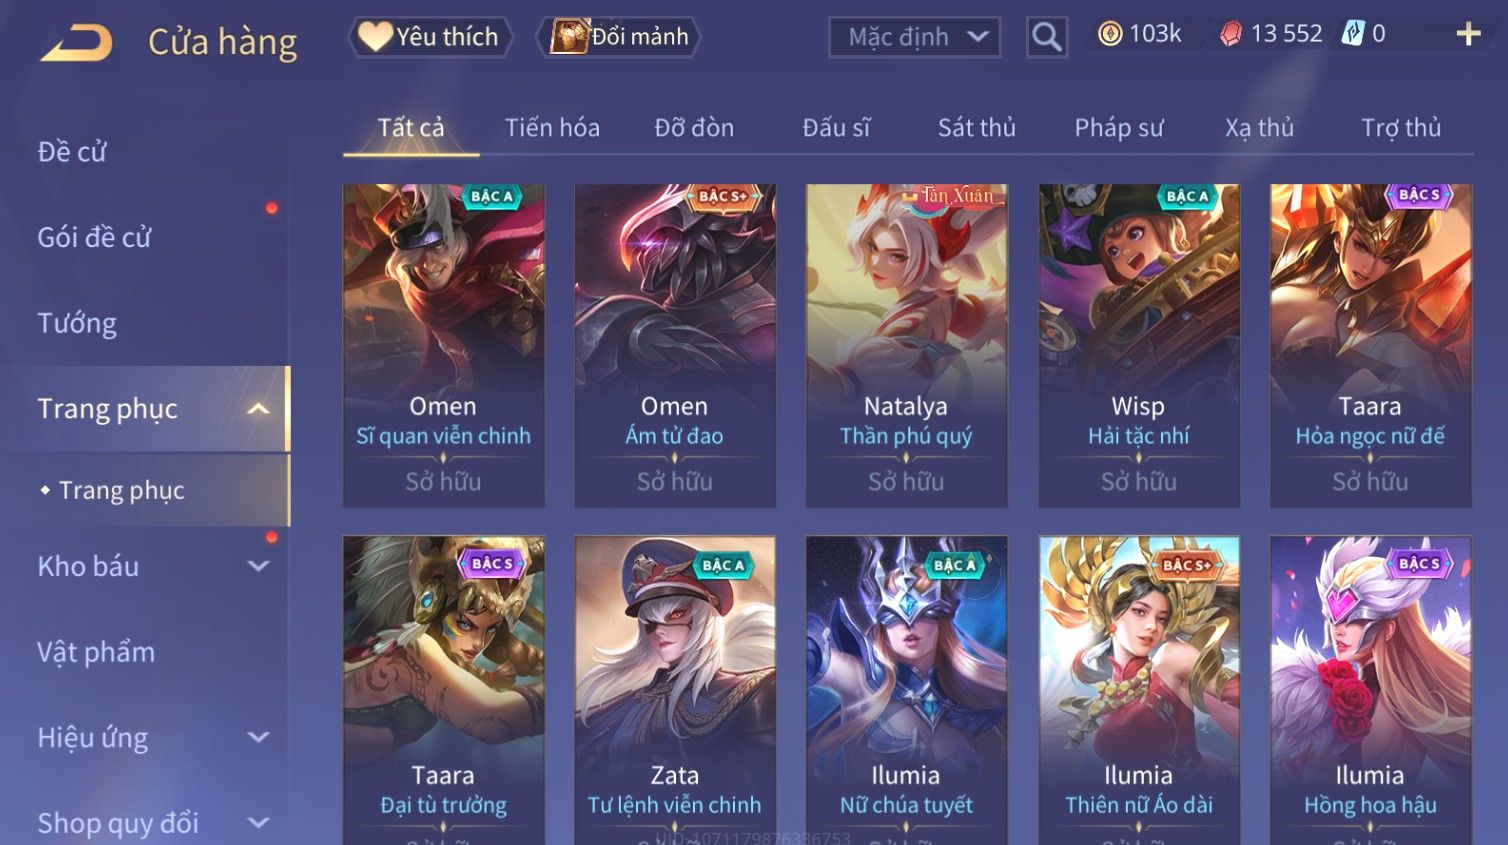Collapse the Trang phục sidebar section
1508x845 pixels.
point(258,409)
